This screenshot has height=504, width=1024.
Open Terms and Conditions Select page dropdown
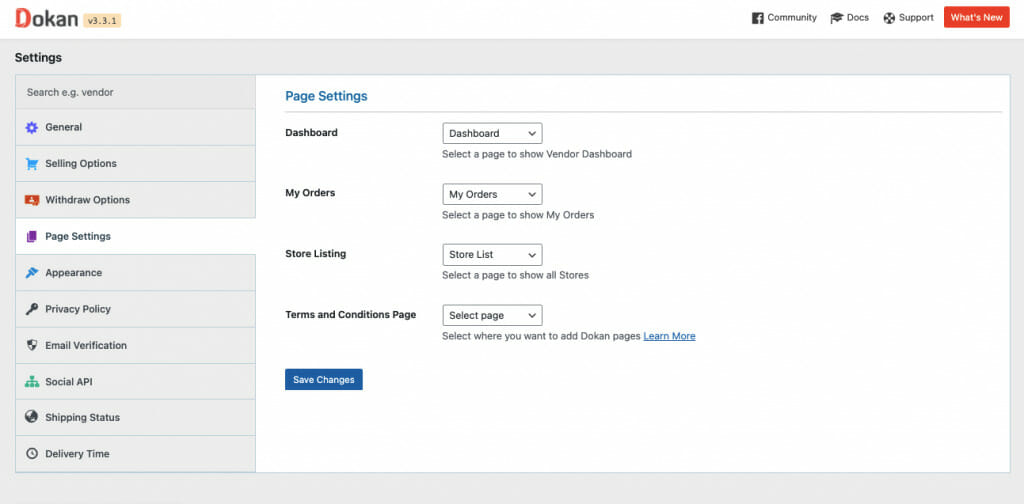click(492, 315)
